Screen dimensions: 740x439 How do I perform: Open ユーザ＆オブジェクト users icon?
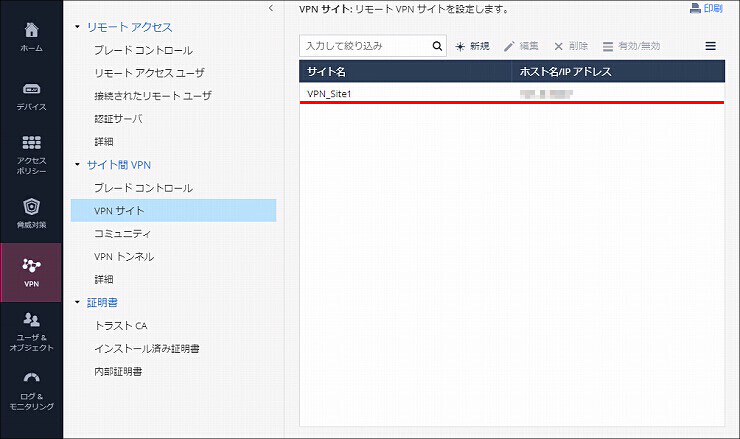point(31,320)
